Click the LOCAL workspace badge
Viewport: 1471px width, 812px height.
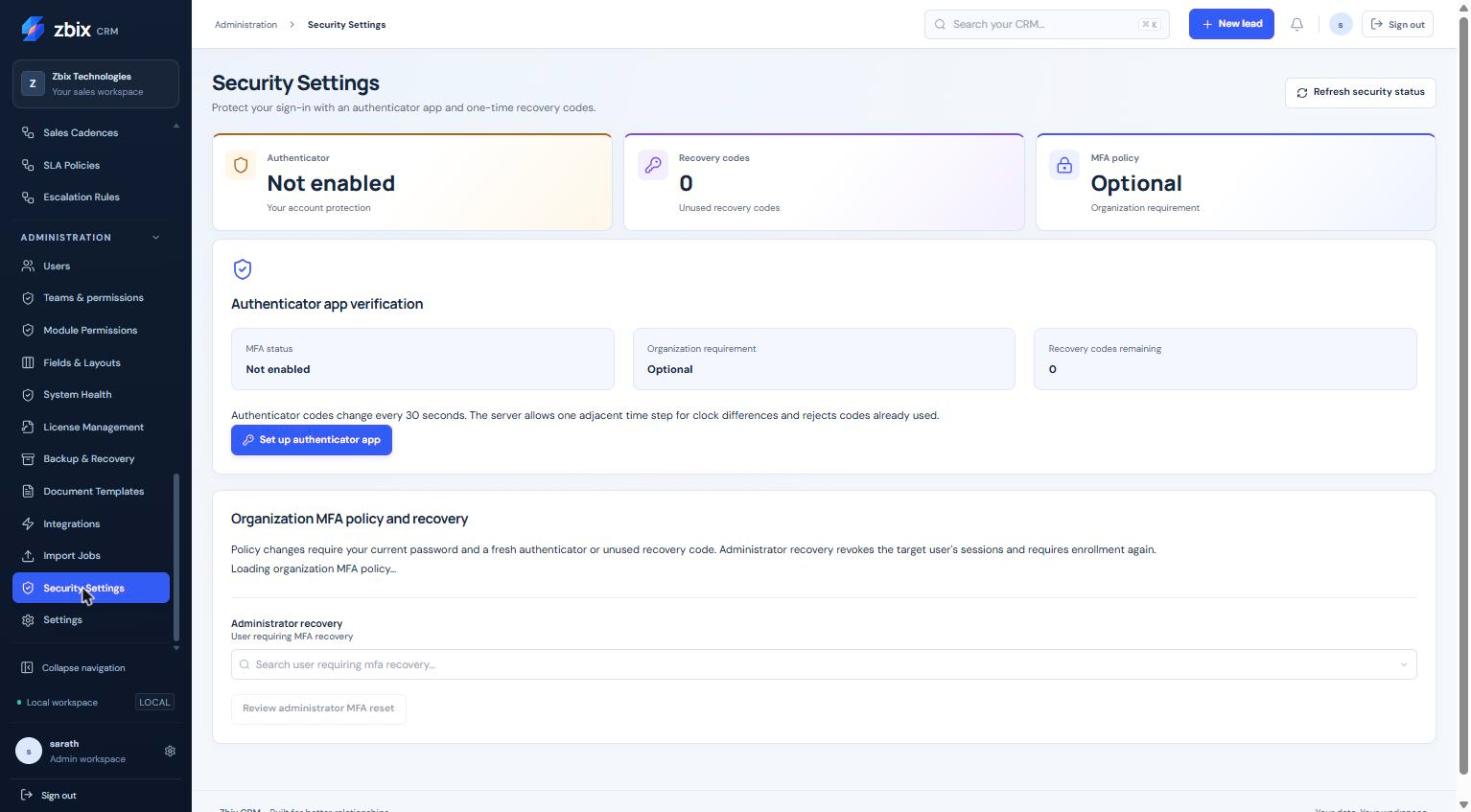click(154, 702)
